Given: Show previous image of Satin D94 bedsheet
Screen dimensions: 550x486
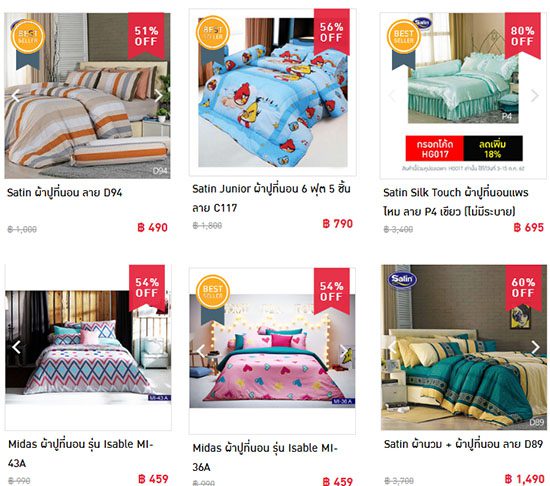Looking at the screenshot, I should tap(15, 95).
